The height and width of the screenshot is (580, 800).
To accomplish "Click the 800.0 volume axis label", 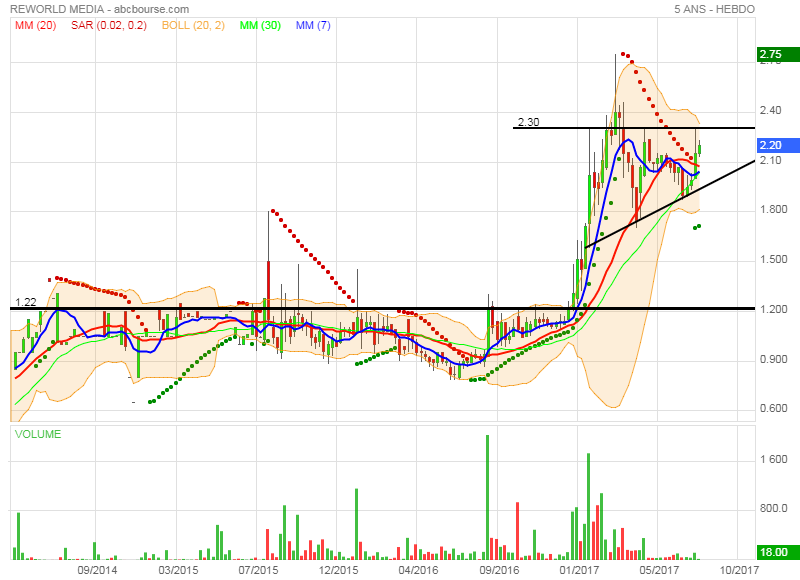I will [773, 509].
